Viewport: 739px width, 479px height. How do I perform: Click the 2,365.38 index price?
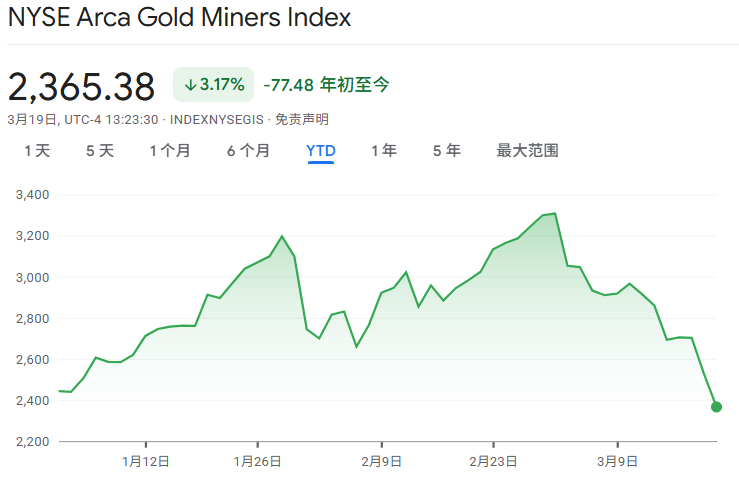82,86
